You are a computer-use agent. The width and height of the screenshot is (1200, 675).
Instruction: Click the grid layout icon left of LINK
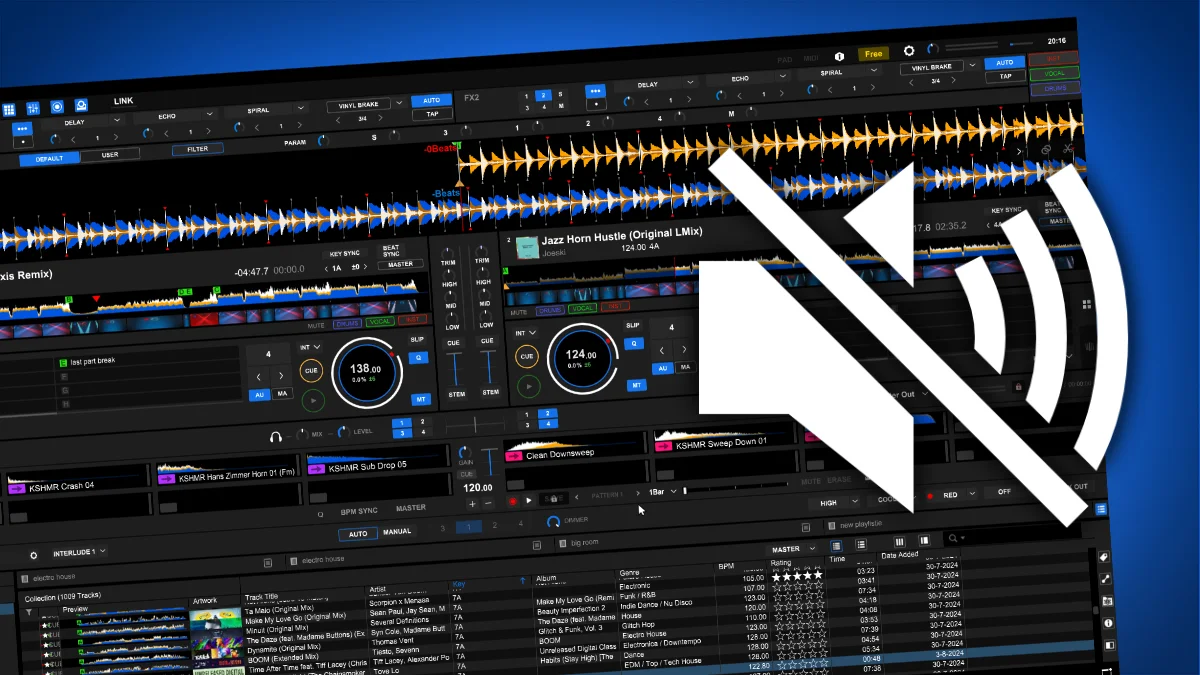[9, 110]
